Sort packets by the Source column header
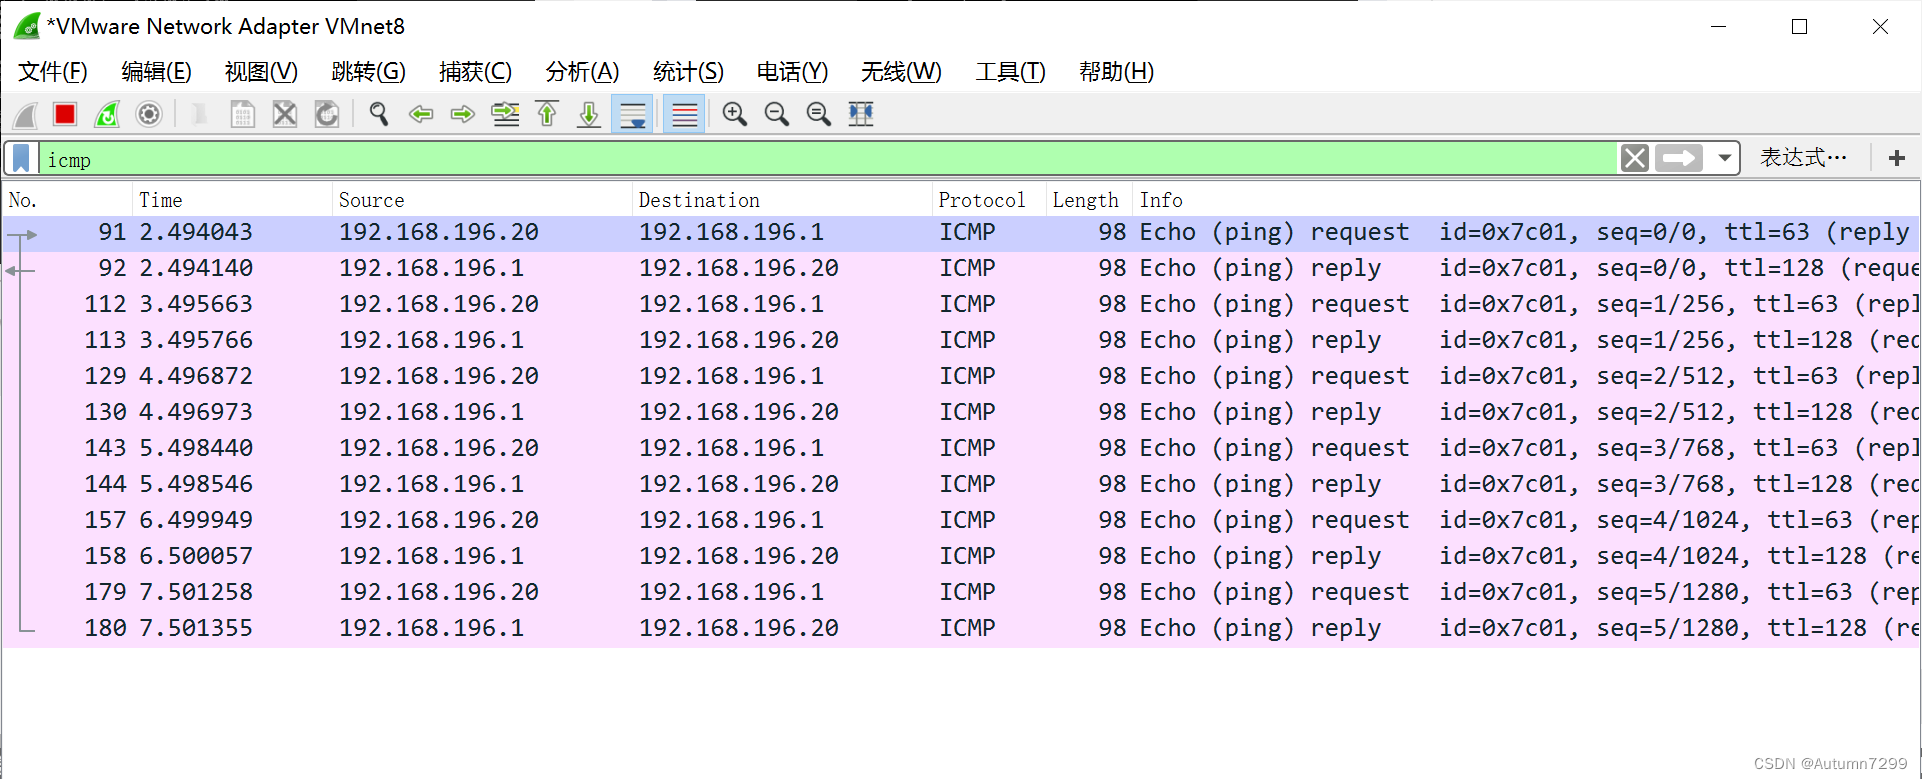Viewport: 1922px width, 779px height. click(x=482, y=200)
